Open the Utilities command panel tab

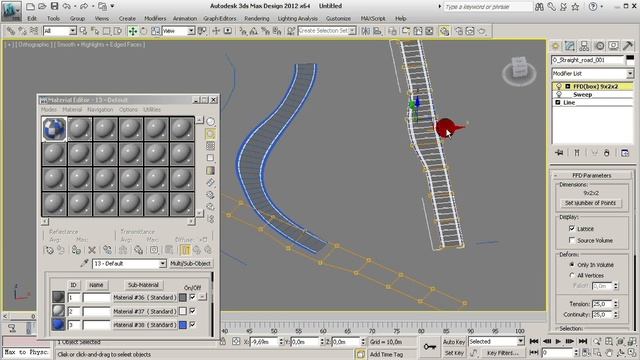click(628, 46)
